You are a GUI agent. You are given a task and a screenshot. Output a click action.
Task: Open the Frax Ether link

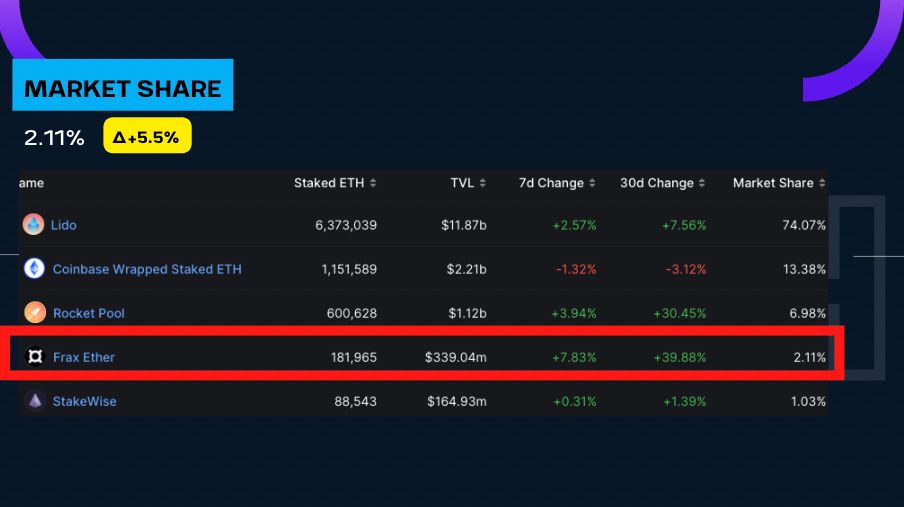click(85, 357)
